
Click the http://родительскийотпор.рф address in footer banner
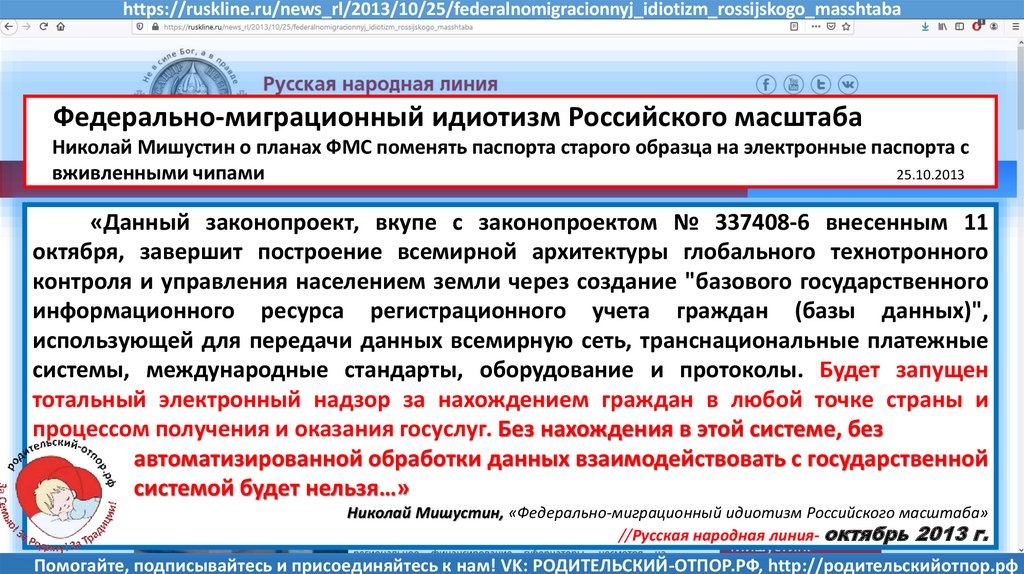(892, 566)
